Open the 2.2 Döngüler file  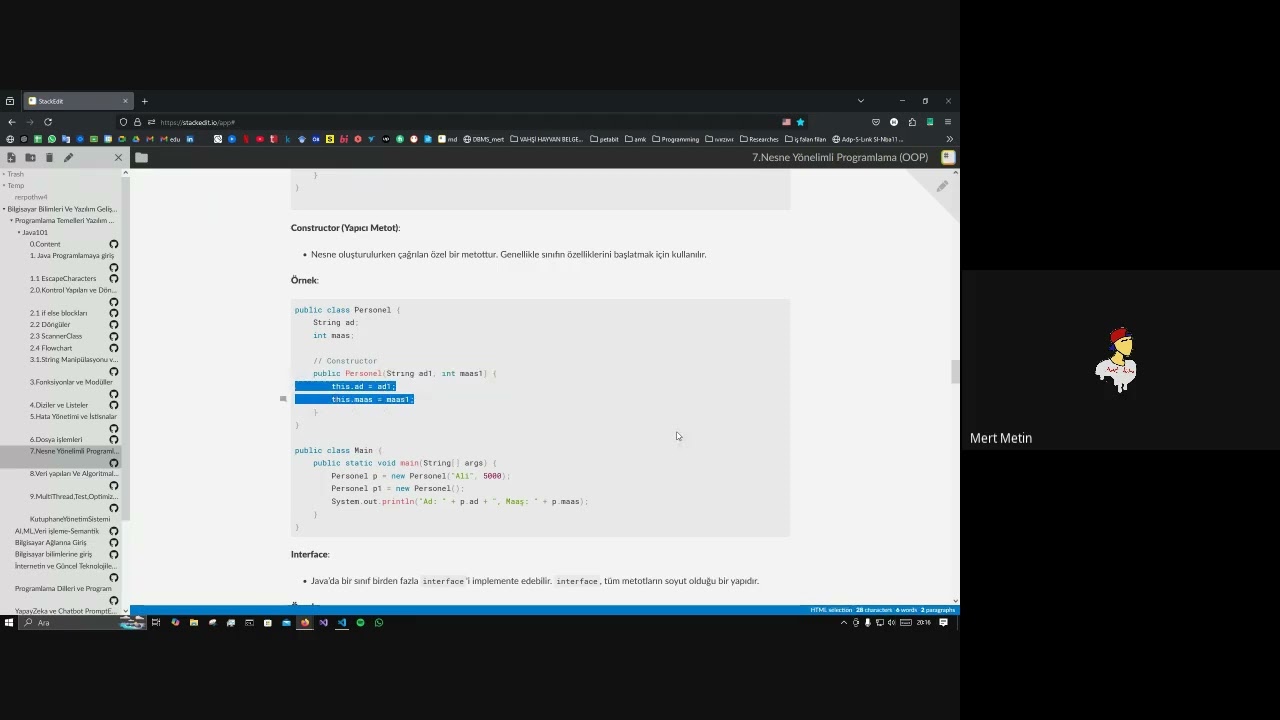(x=50, y=325)
